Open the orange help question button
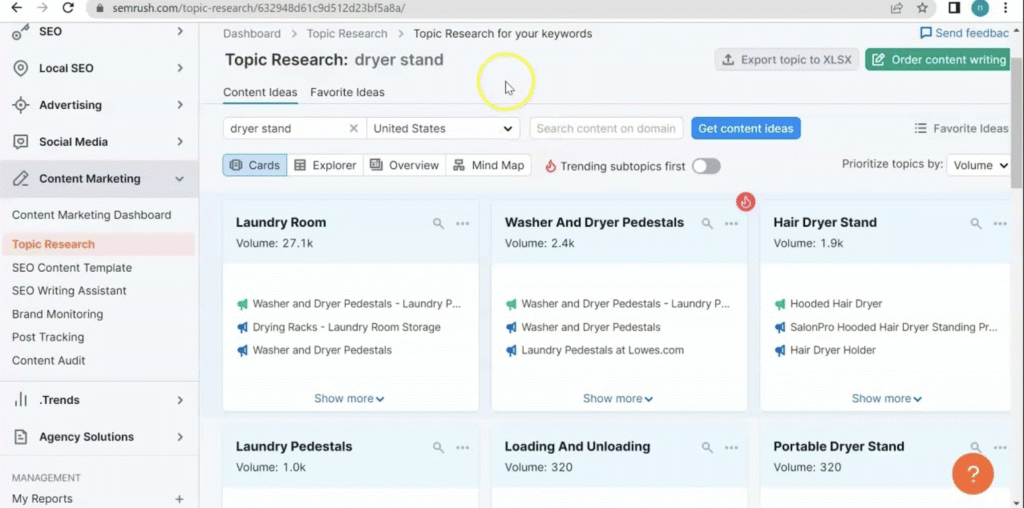The image size is (1024, 508). (972, 473)
